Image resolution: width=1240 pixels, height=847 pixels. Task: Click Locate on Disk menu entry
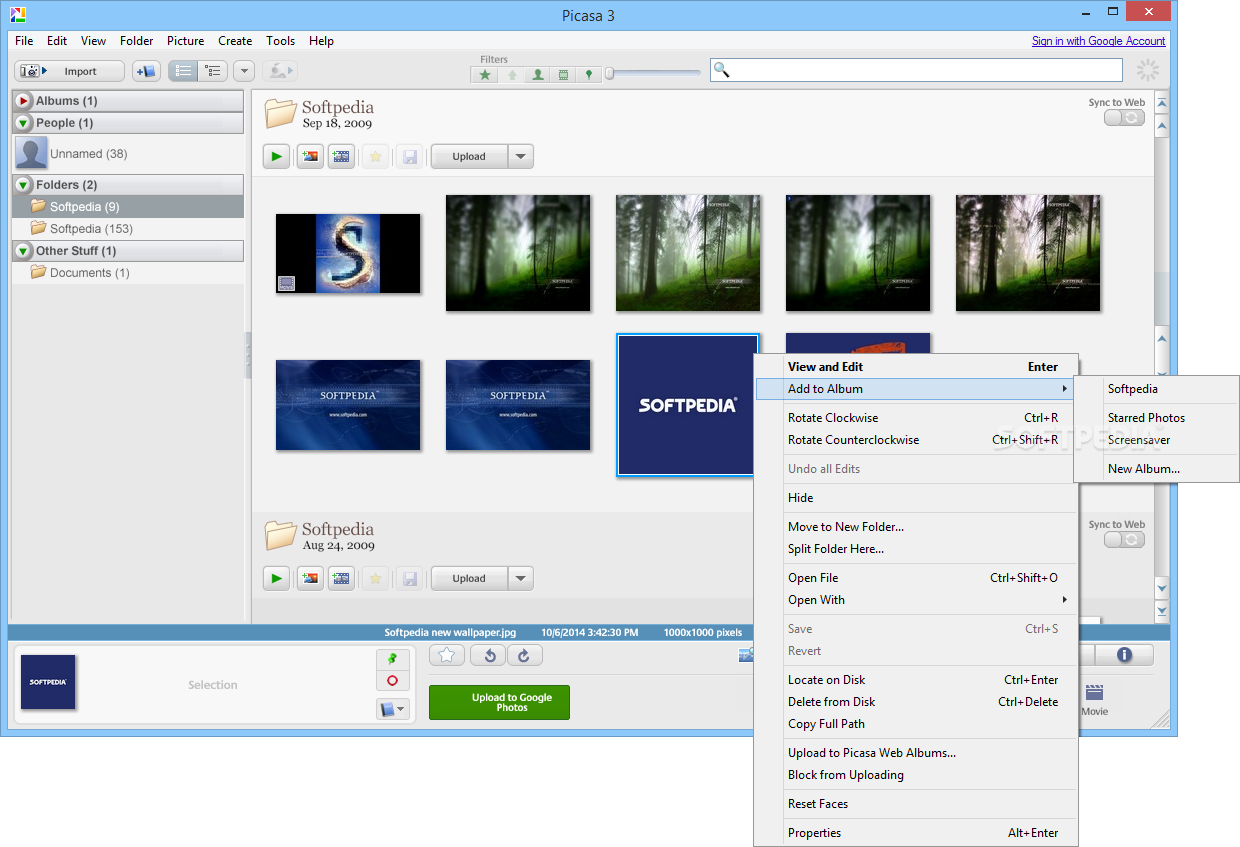click(x=916, y=680)
